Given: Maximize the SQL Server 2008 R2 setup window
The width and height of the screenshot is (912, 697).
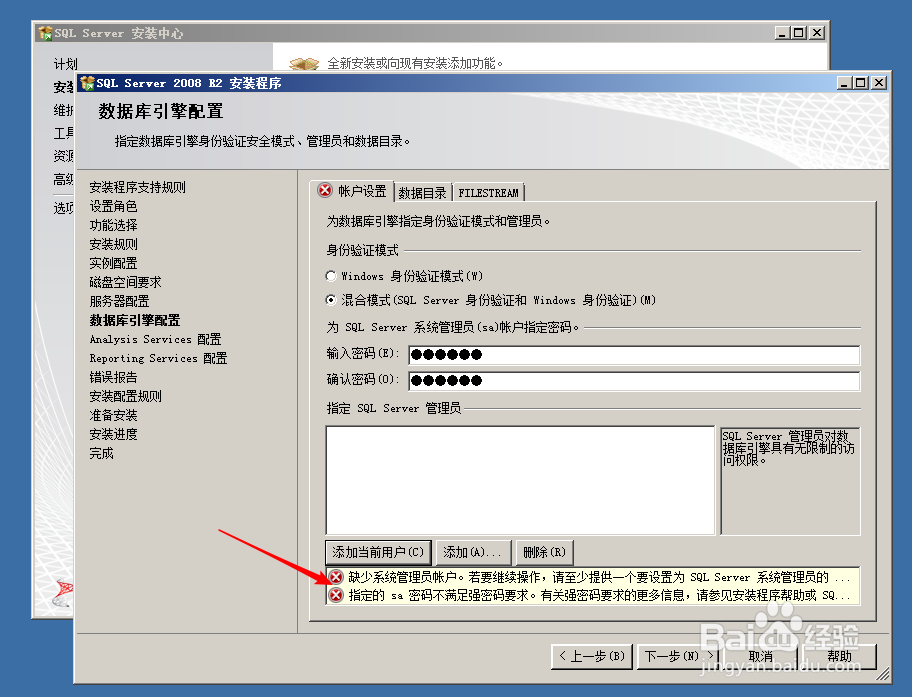Looking at the screenshot, I should pyautogui.click(x=860, y=83).
